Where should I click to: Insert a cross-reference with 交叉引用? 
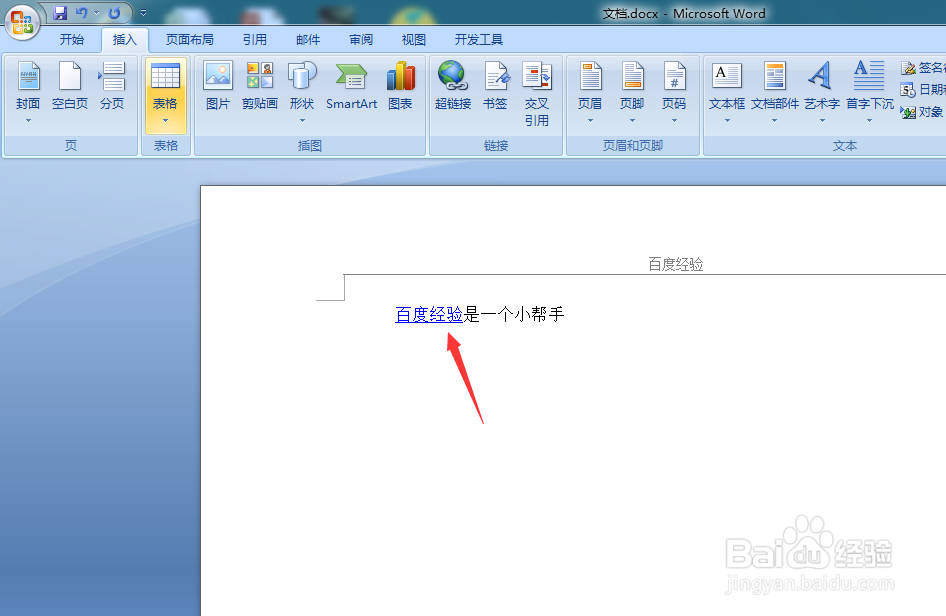[x=537, y=94]
